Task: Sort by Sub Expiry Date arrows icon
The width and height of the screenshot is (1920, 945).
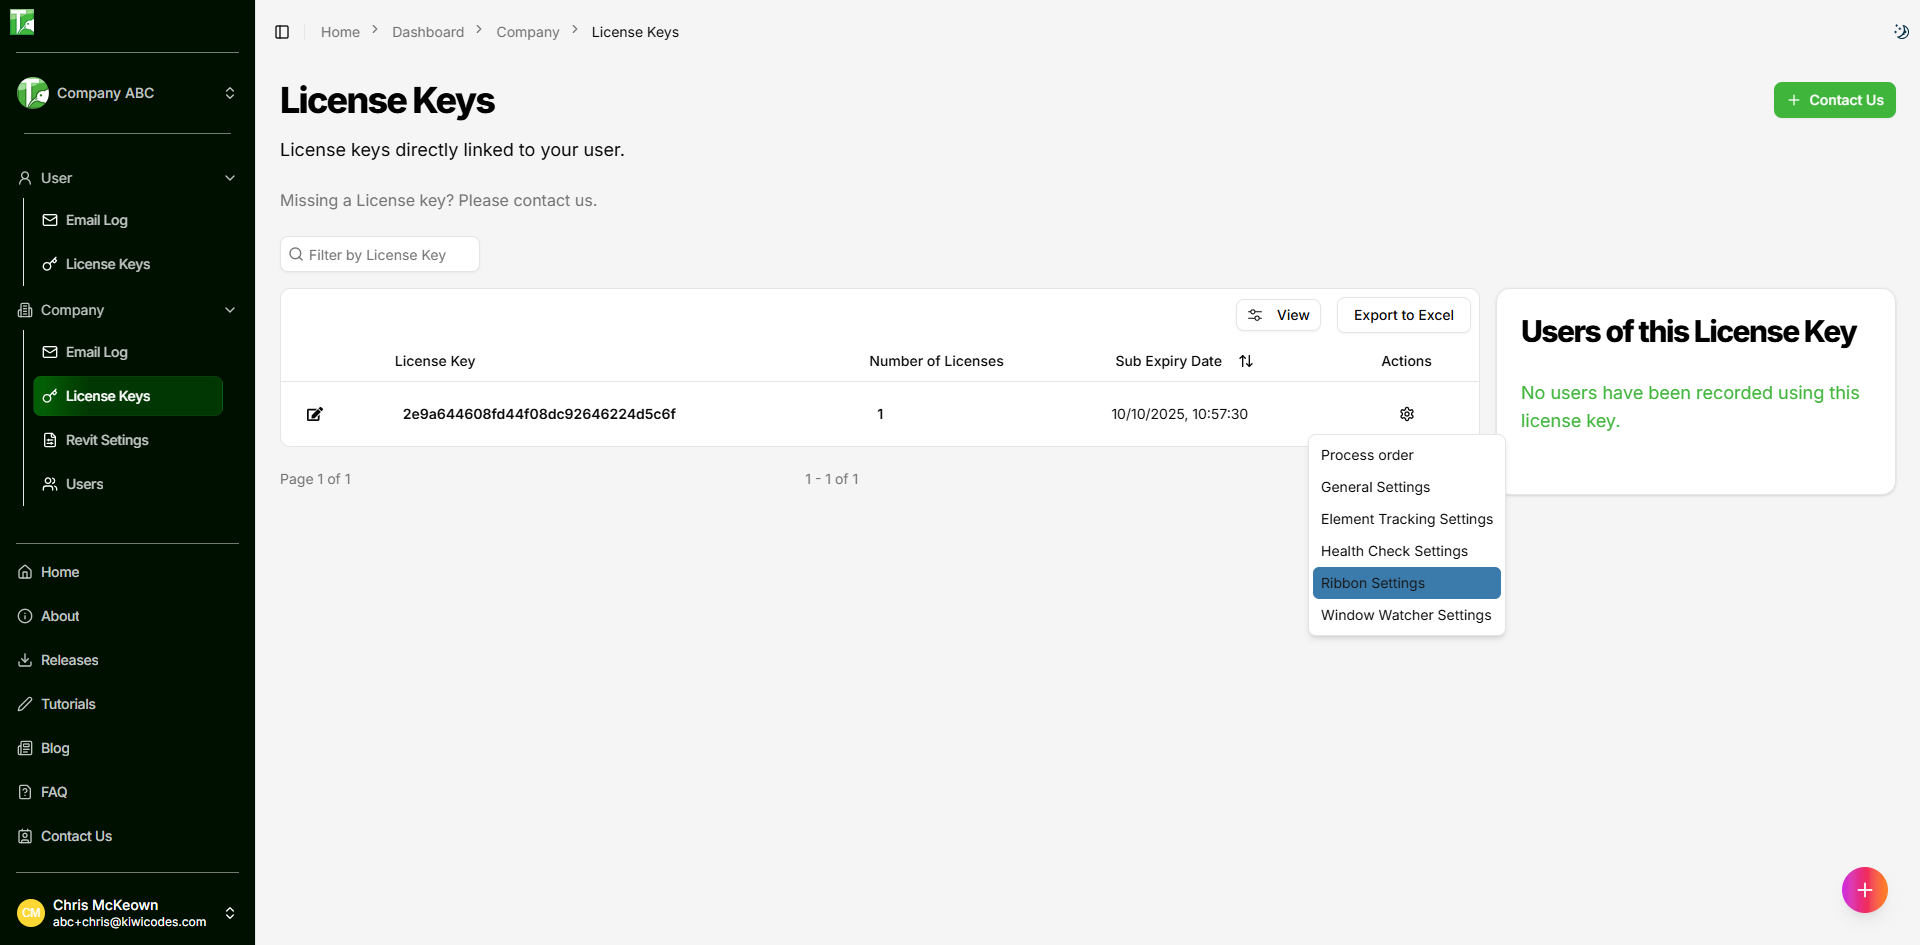Action: (x=1246, y=361)
